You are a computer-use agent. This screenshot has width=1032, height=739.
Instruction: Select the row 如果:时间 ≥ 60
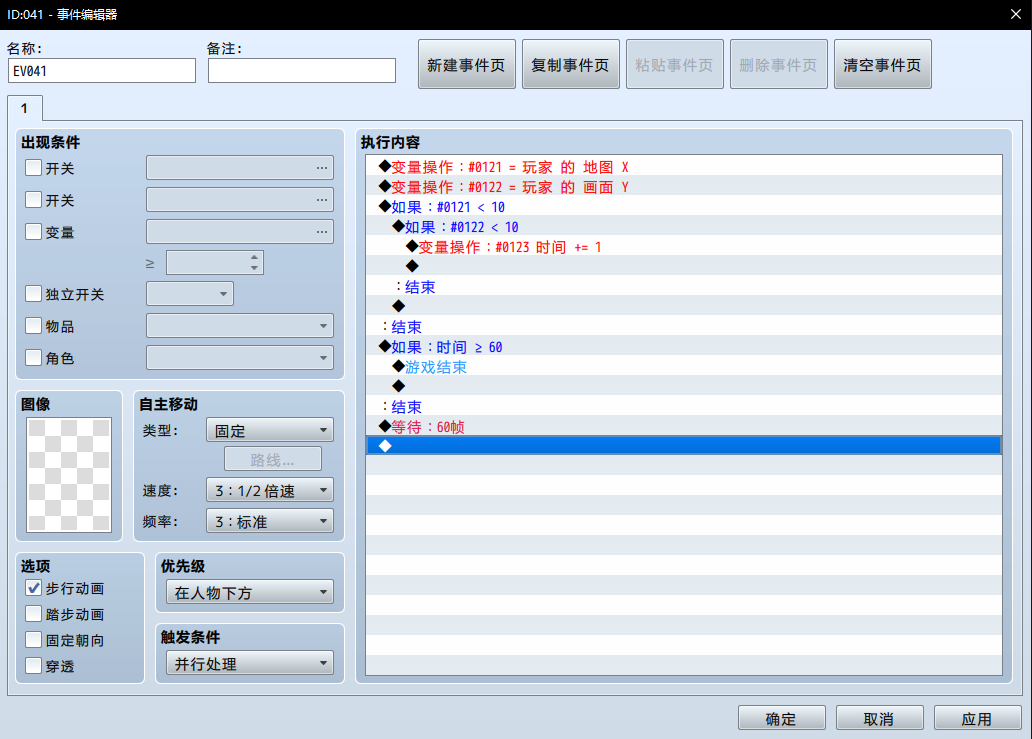(684, 347)
